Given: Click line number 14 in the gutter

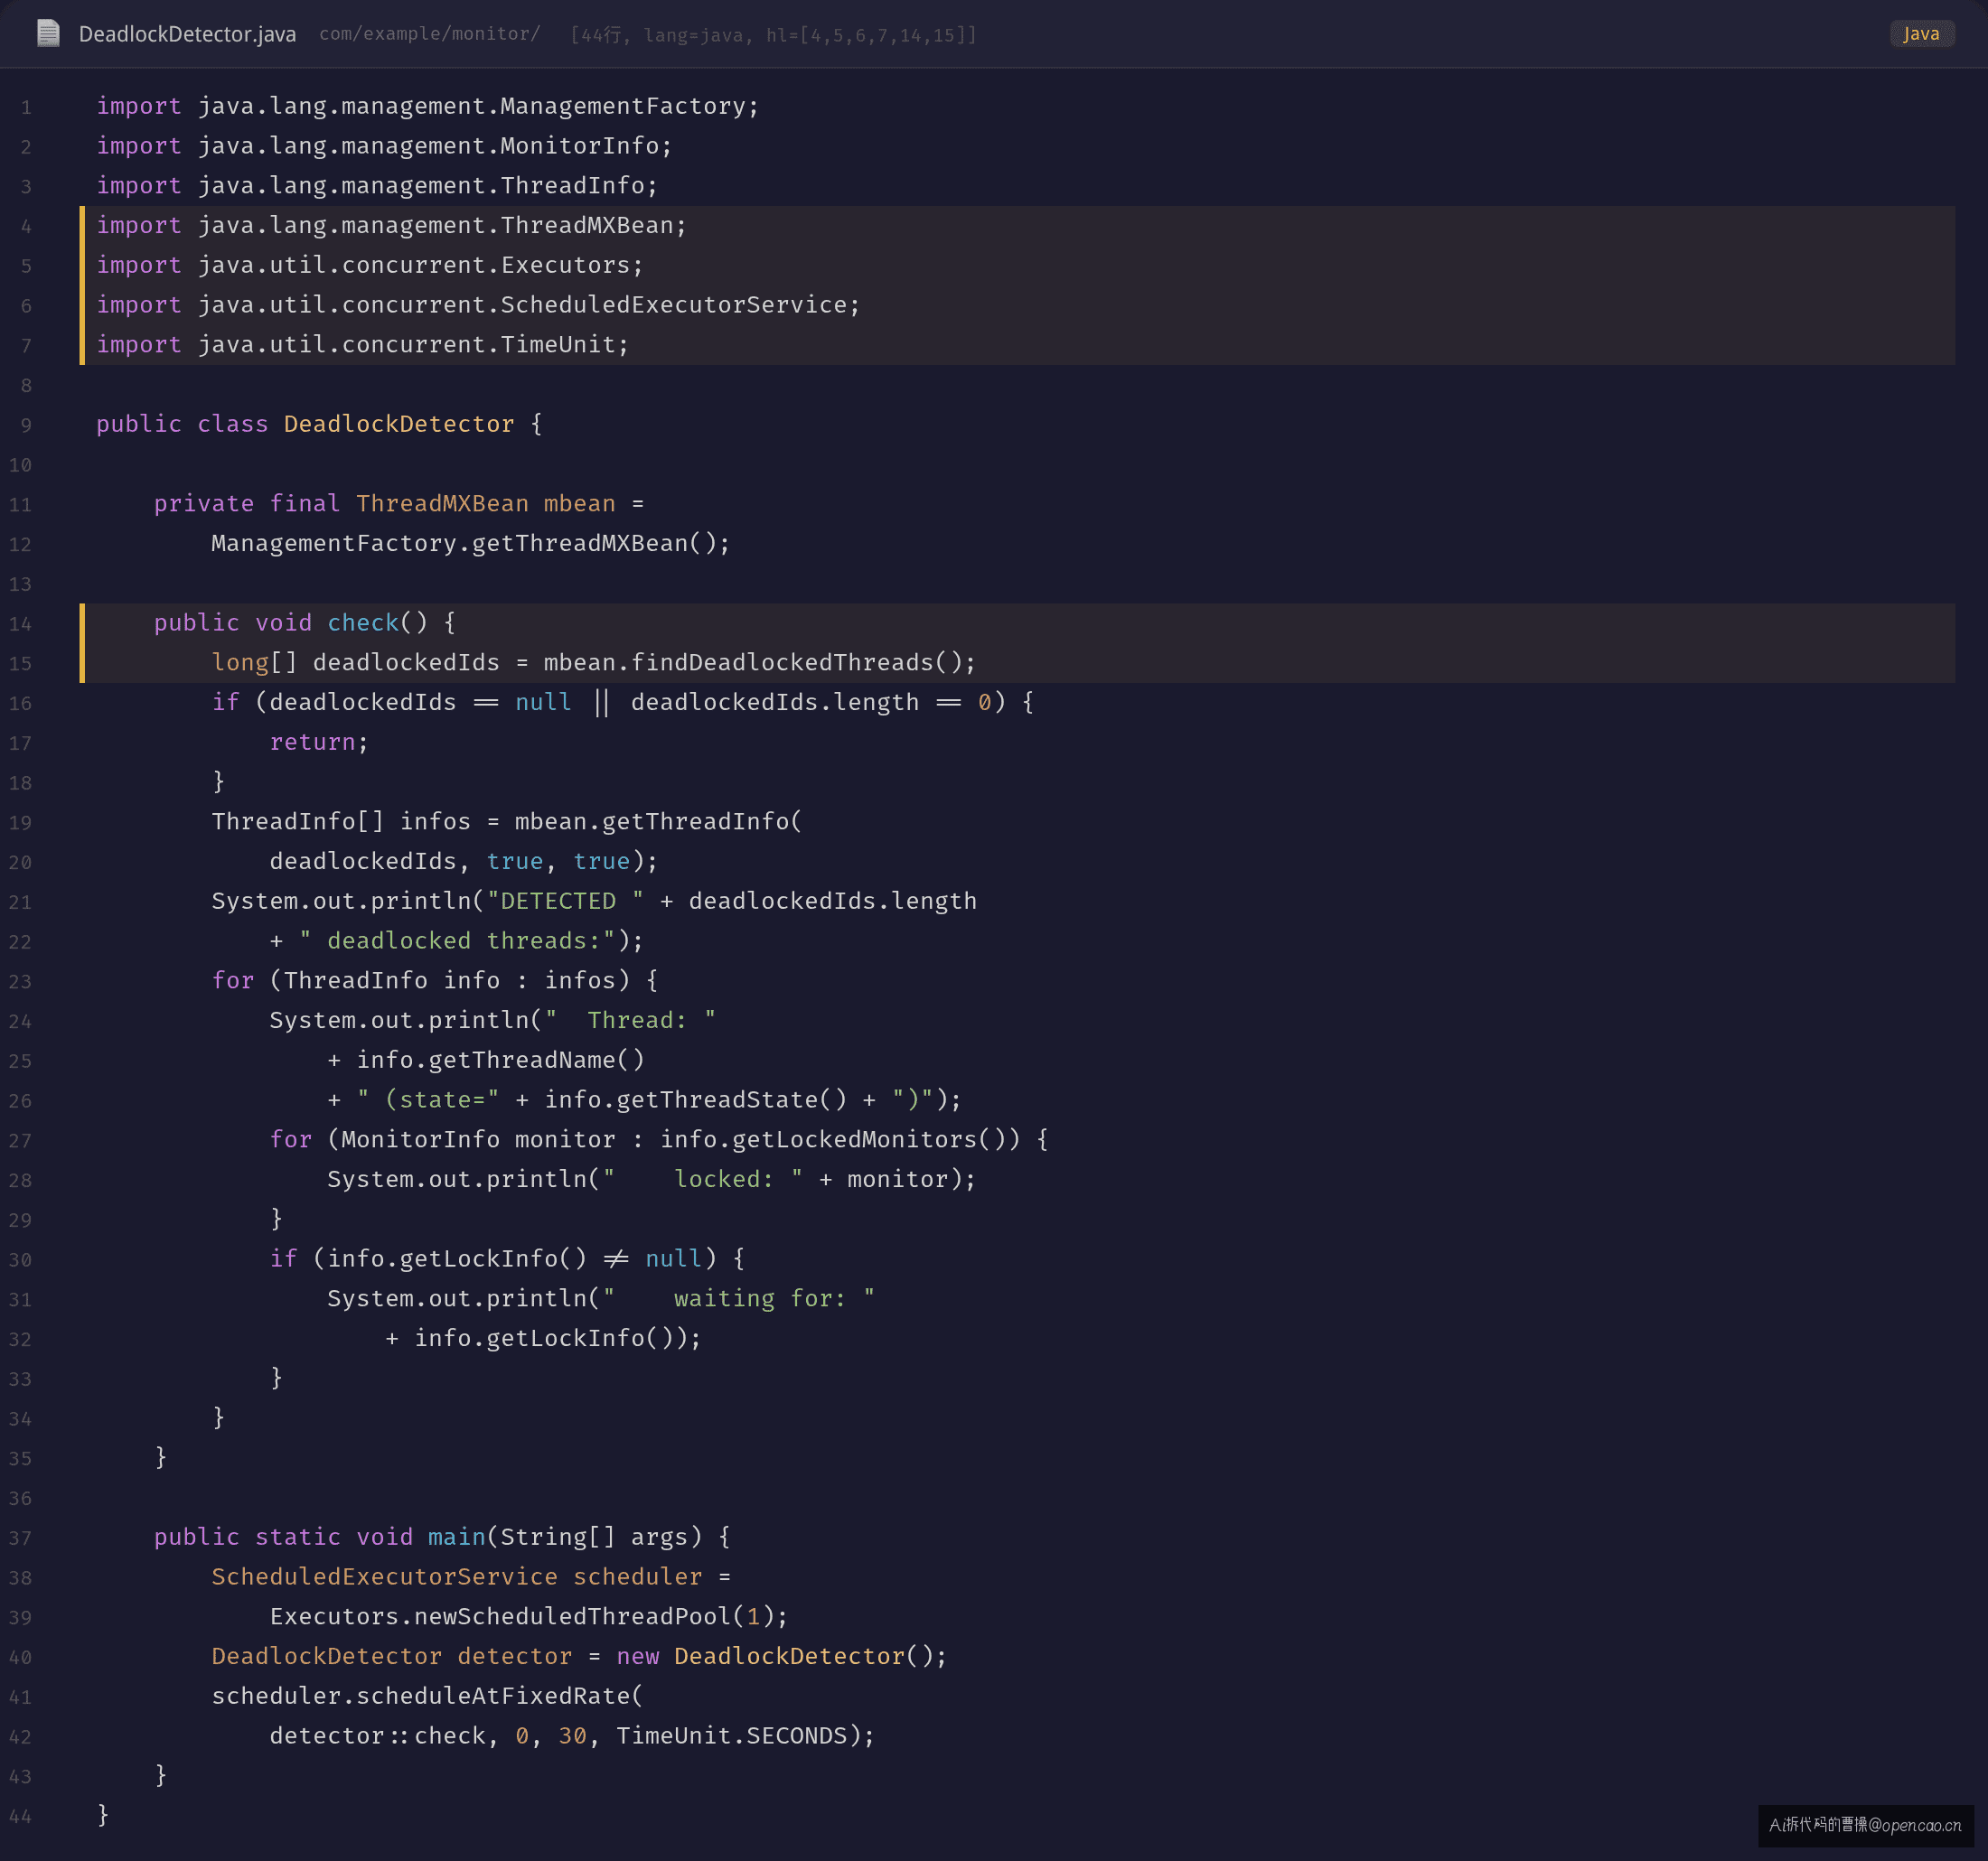Looking at the screenshot, I should click(20, 624).
